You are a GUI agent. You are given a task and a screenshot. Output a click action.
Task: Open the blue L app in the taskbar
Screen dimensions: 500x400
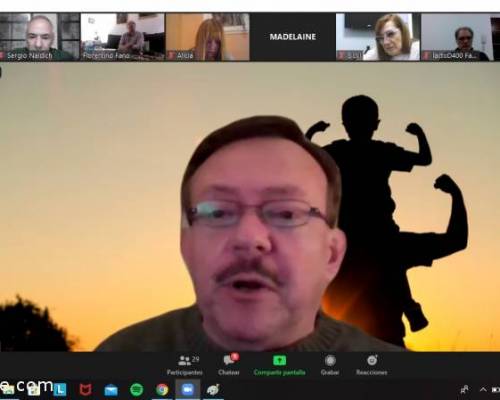60,389
